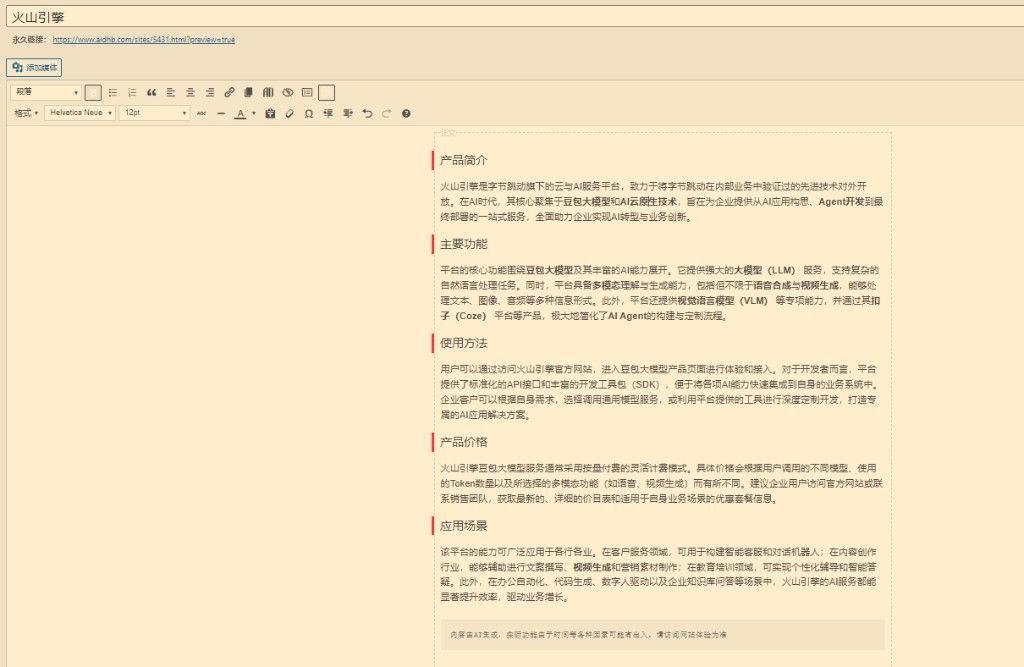
Task: Undo the last edit
Action: (367, 114)
